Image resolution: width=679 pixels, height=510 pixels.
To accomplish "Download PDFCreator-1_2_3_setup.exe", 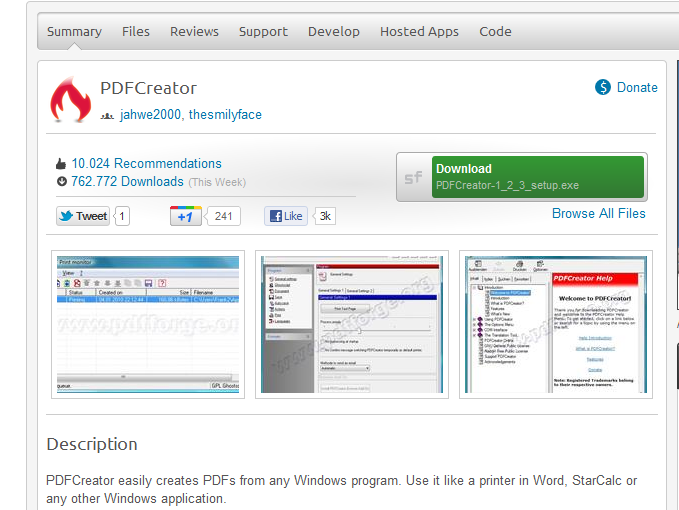I will click(537, 177).
